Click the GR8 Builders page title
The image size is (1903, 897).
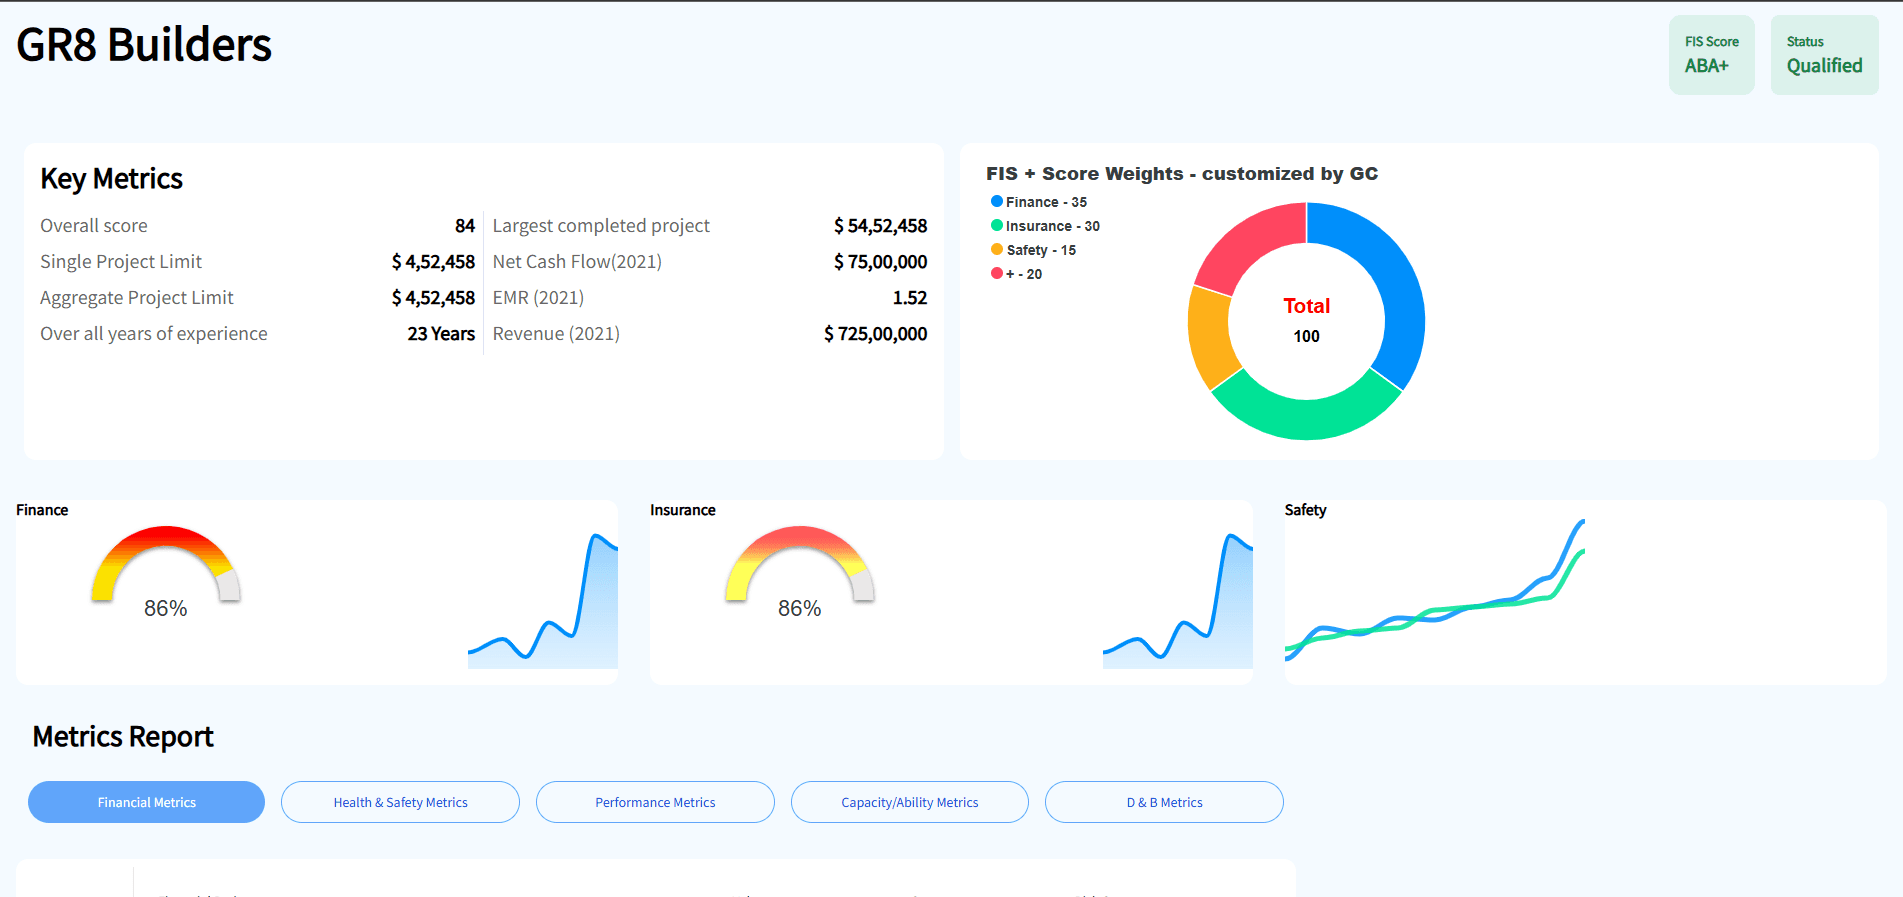(x=144, y=45)
